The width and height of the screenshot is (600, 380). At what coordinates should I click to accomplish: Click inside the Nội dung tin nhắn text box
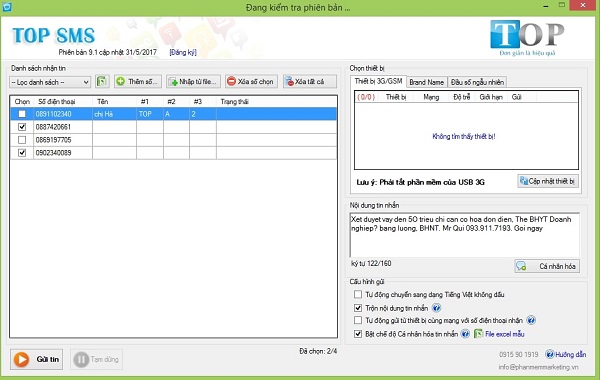tap(465, 235)
